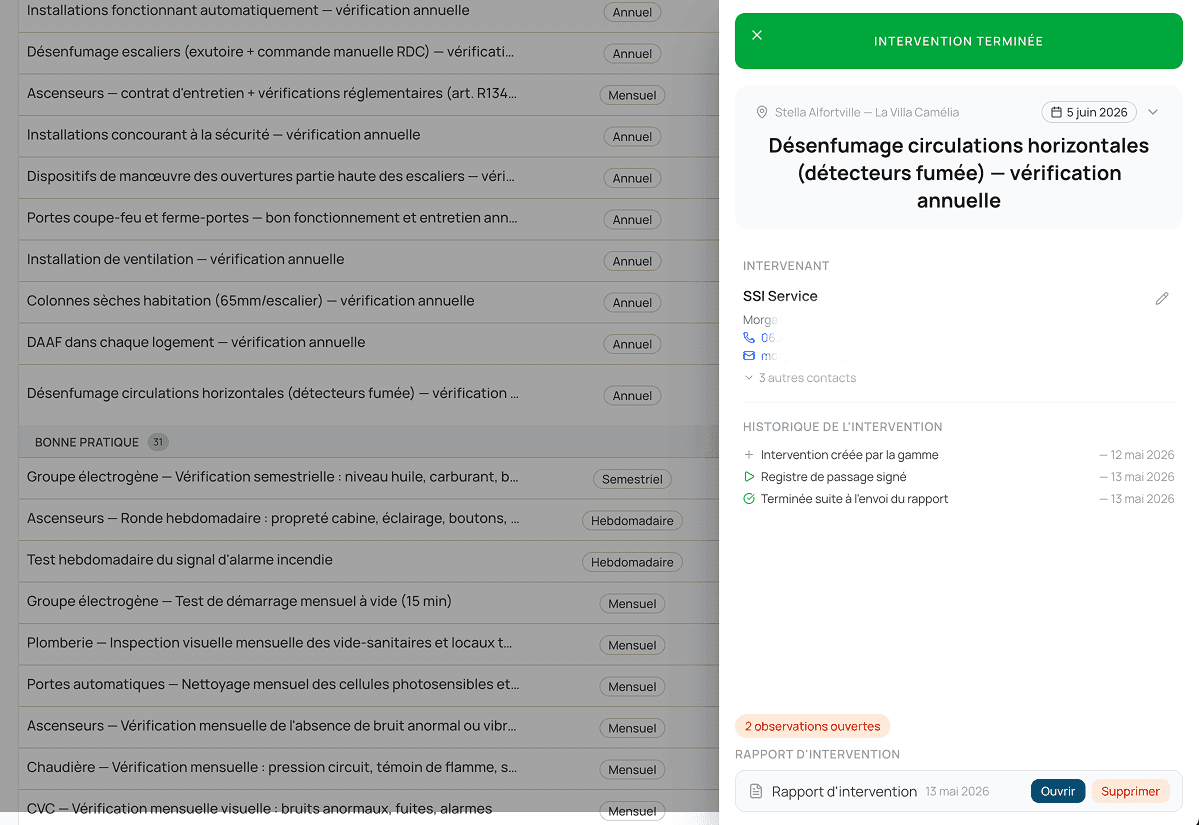Click the green check icon for Terminée entry
Image resolution: width=1199 pixels, height=825 pixels.
749,499
